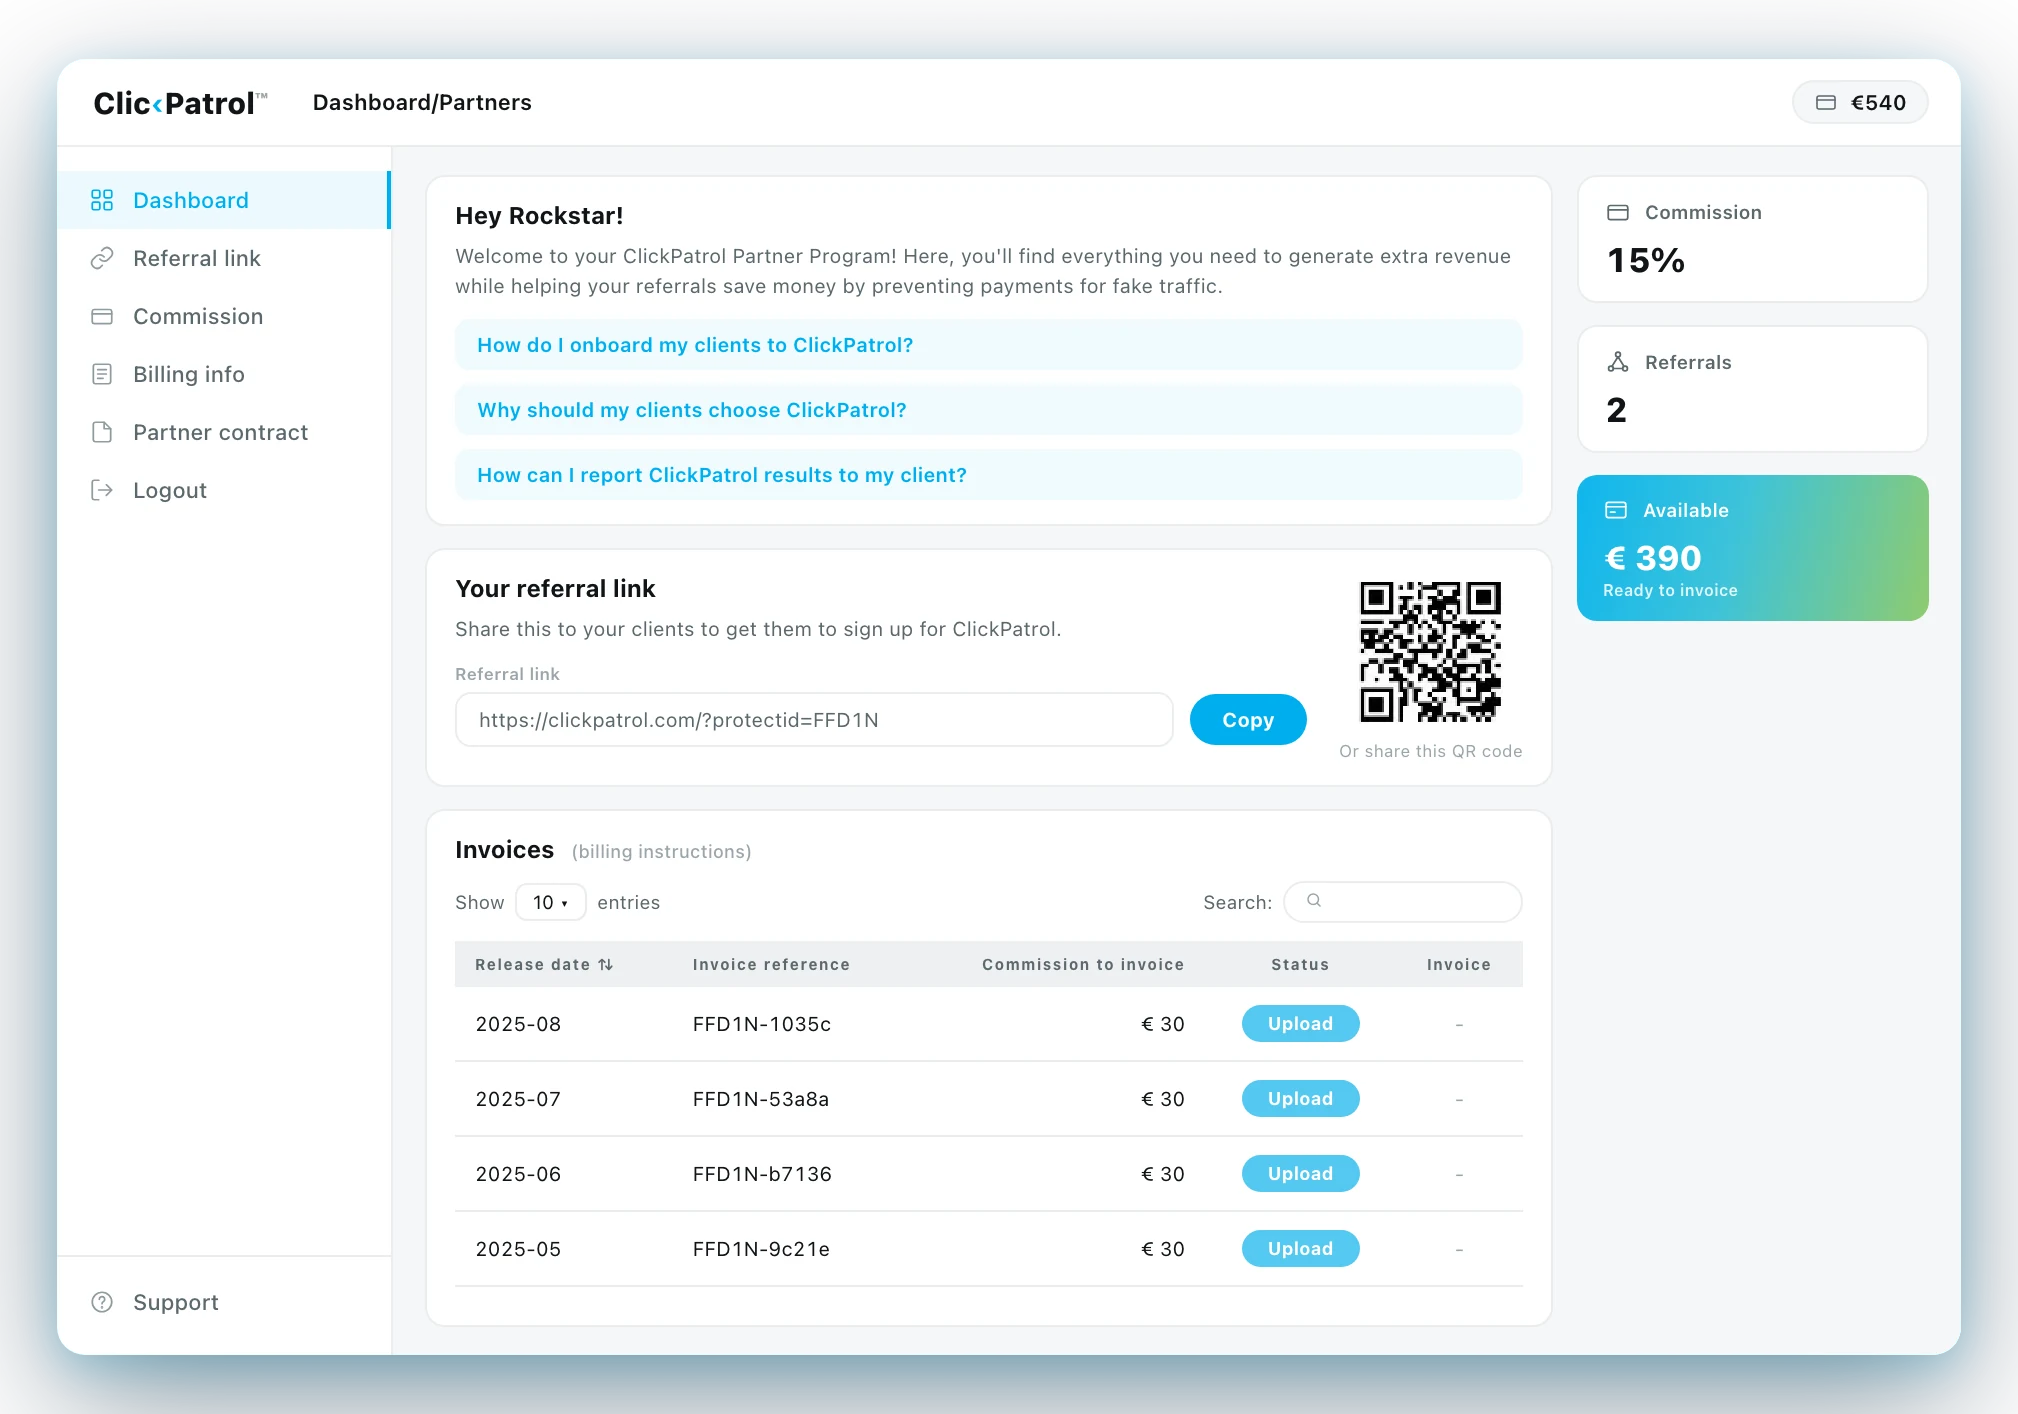Viewport: 2018px width, 1414px height.
Task: Click the 'Or share this QR code' caption
Action: (x=1430, y=751)
